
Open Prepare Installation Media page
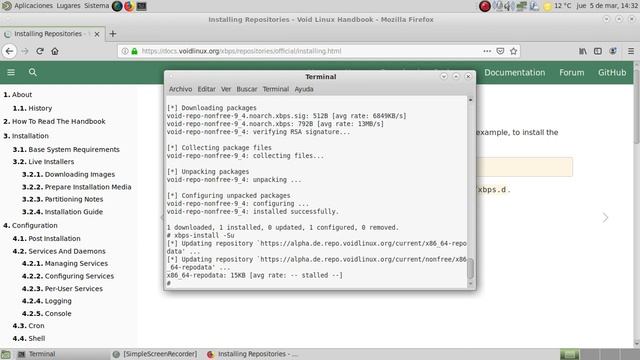point(77,187)
